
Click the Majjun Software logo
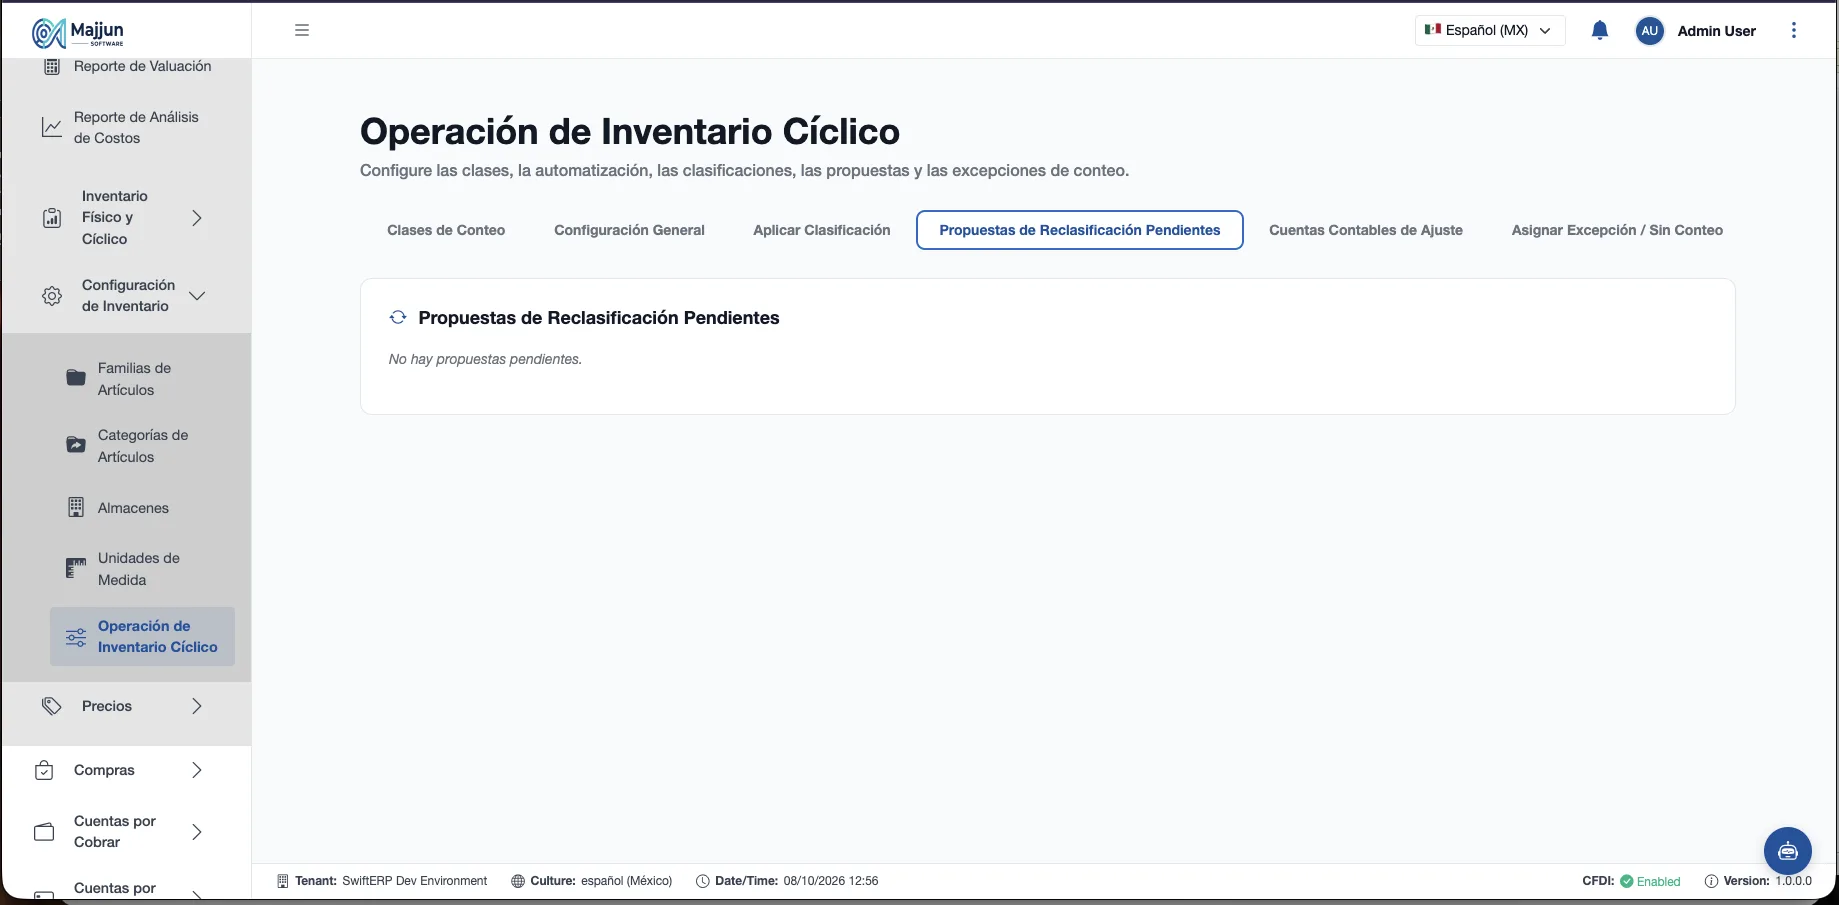pyautogui.click(x=78, y=33)
